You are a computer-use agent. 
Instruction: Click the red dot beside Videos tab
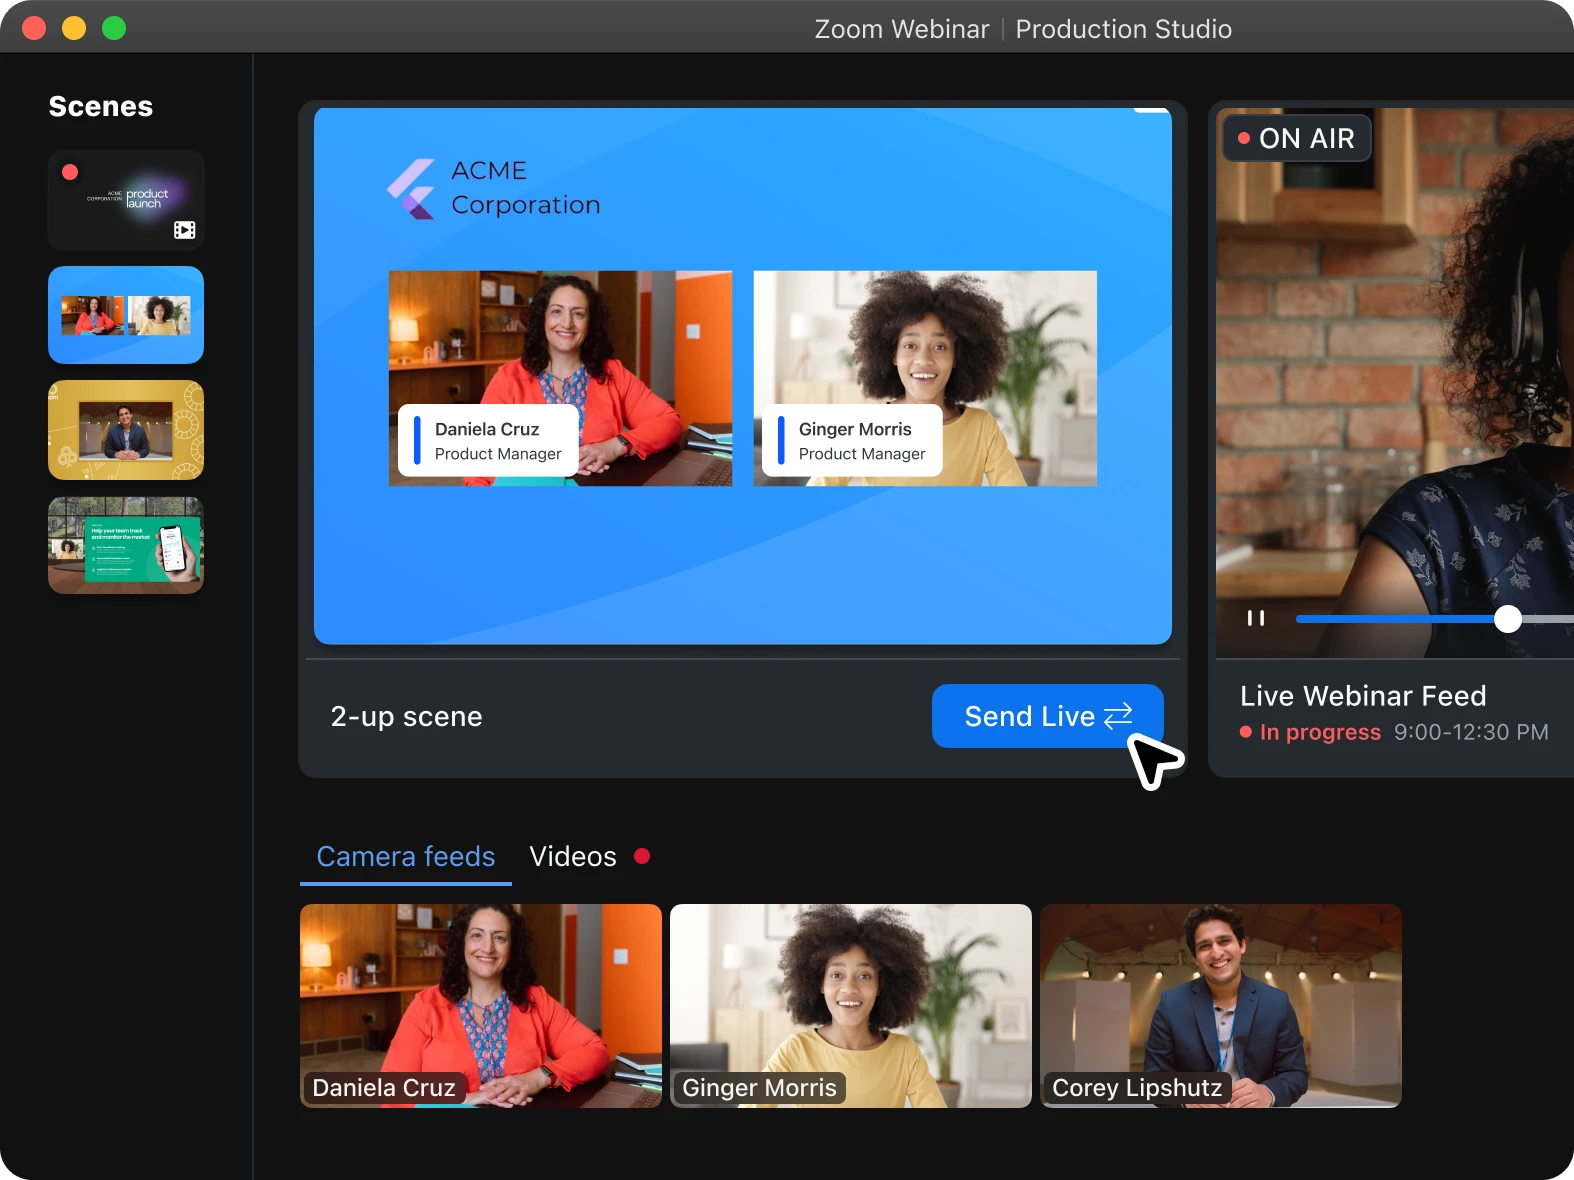coord(642,856)
